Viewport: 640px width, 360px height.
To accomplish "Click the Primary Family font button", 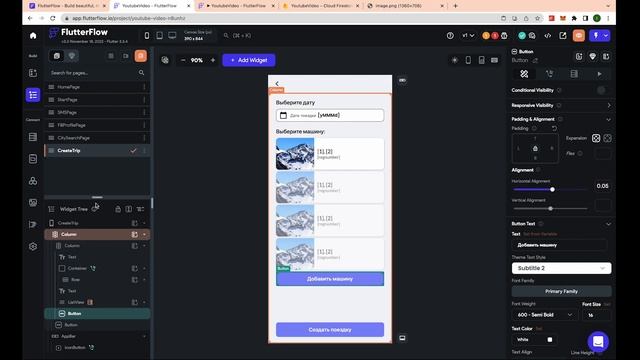I will coord(561,291).
